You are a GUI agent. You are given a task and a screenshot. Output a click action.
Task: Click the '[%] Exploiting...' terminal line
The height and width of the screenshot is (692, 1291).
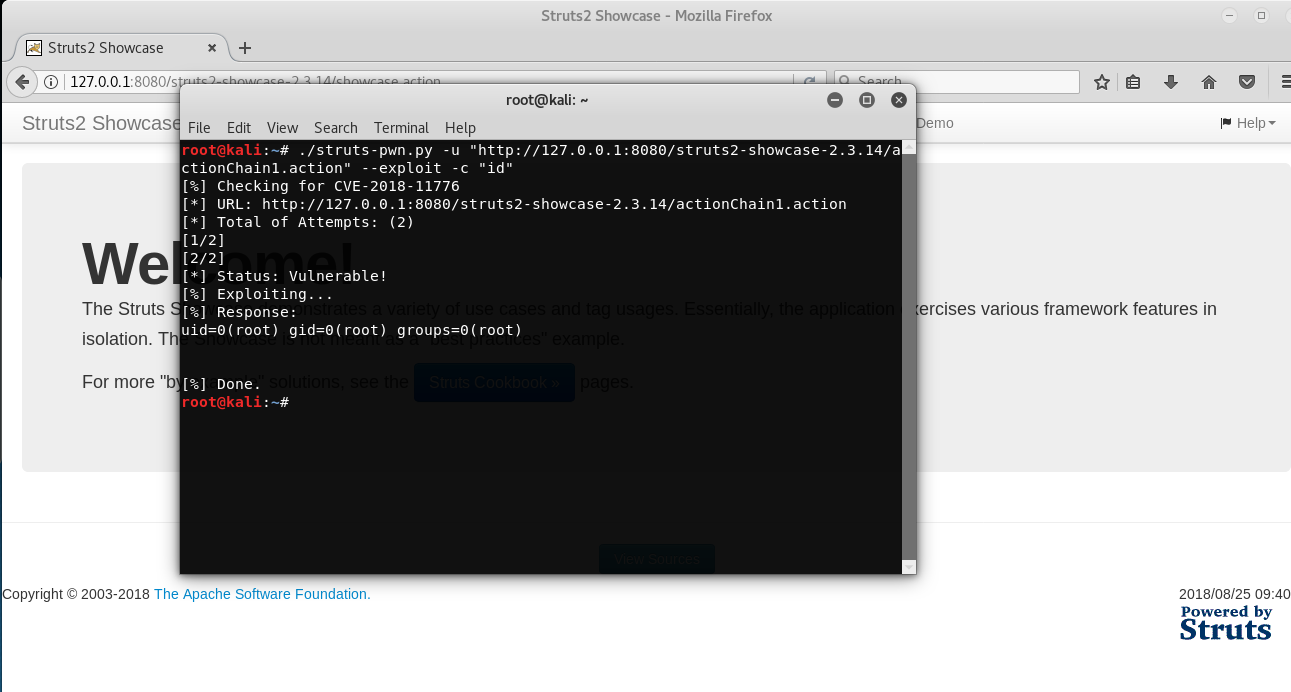[257, 294]
